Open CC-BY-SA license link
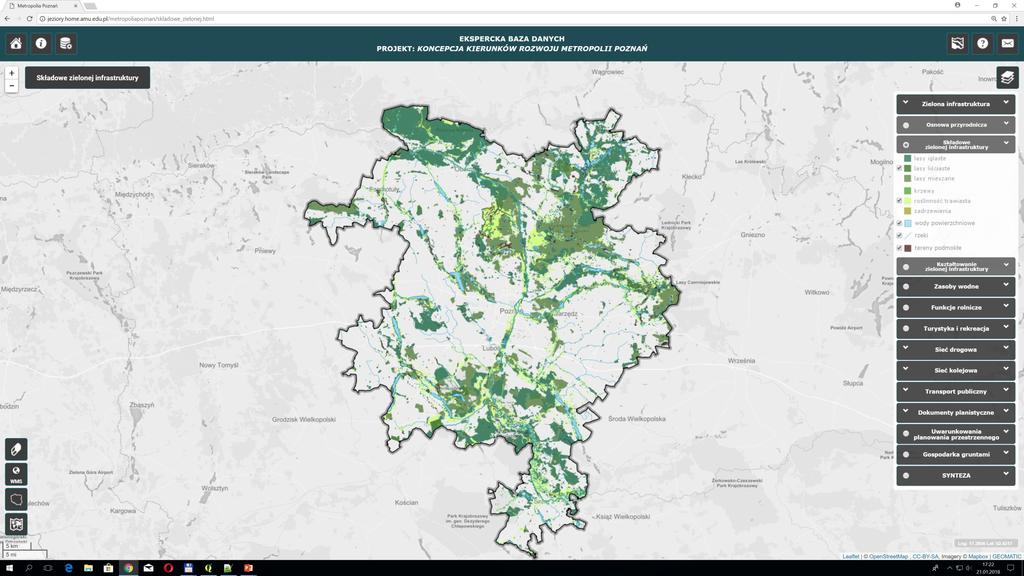The height and width of the screenshot is (576, 1024). [925, 556]
